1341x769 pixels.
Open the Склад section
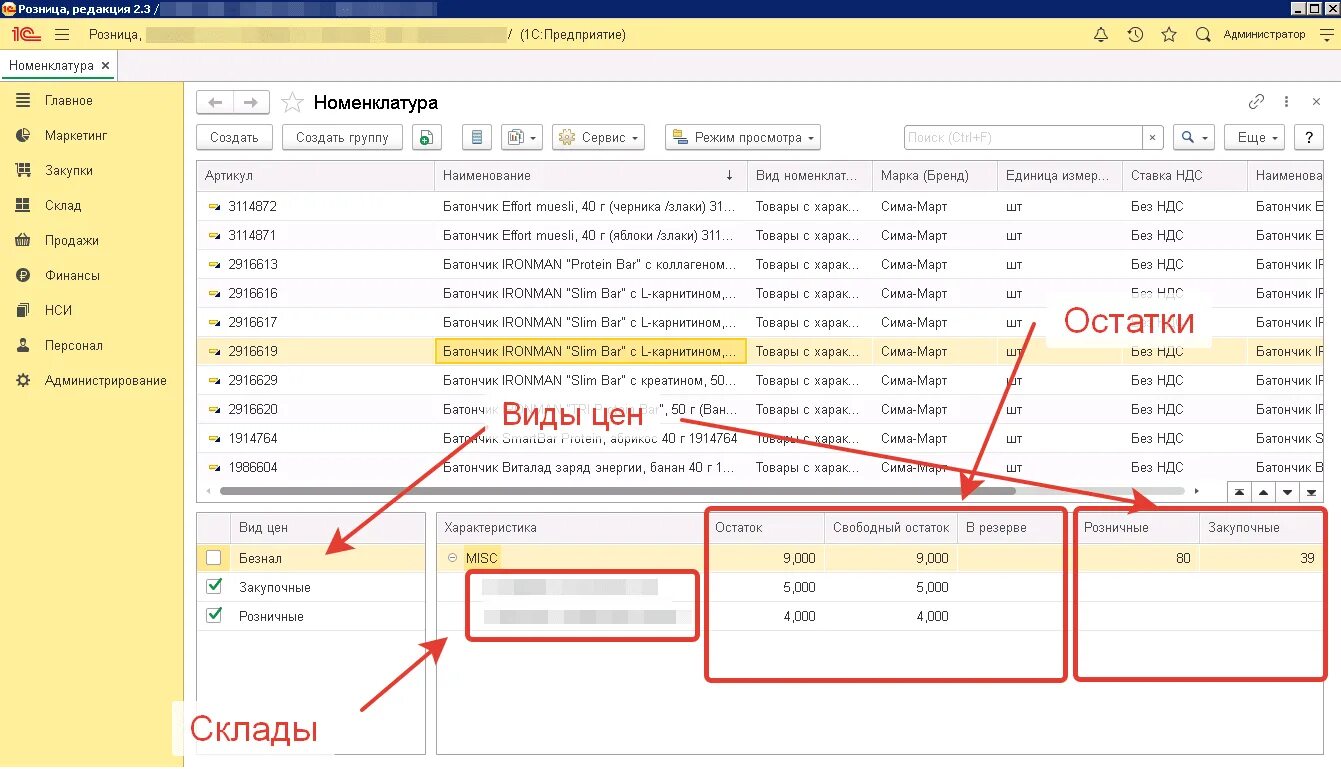pyautogui.click(x=63, y=206)
